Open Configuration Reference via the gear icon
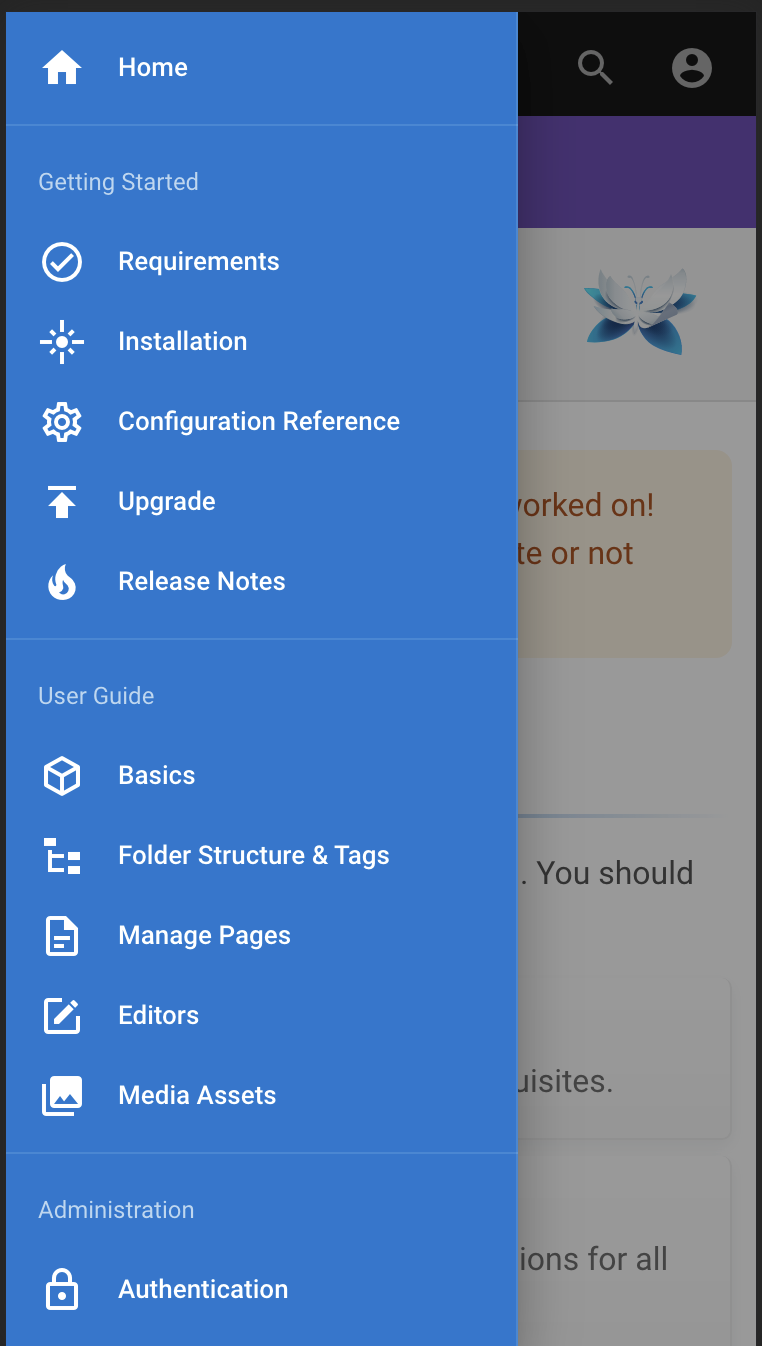Image resolution: width=762 pixels, height=1346 pixels. (62, 422)
